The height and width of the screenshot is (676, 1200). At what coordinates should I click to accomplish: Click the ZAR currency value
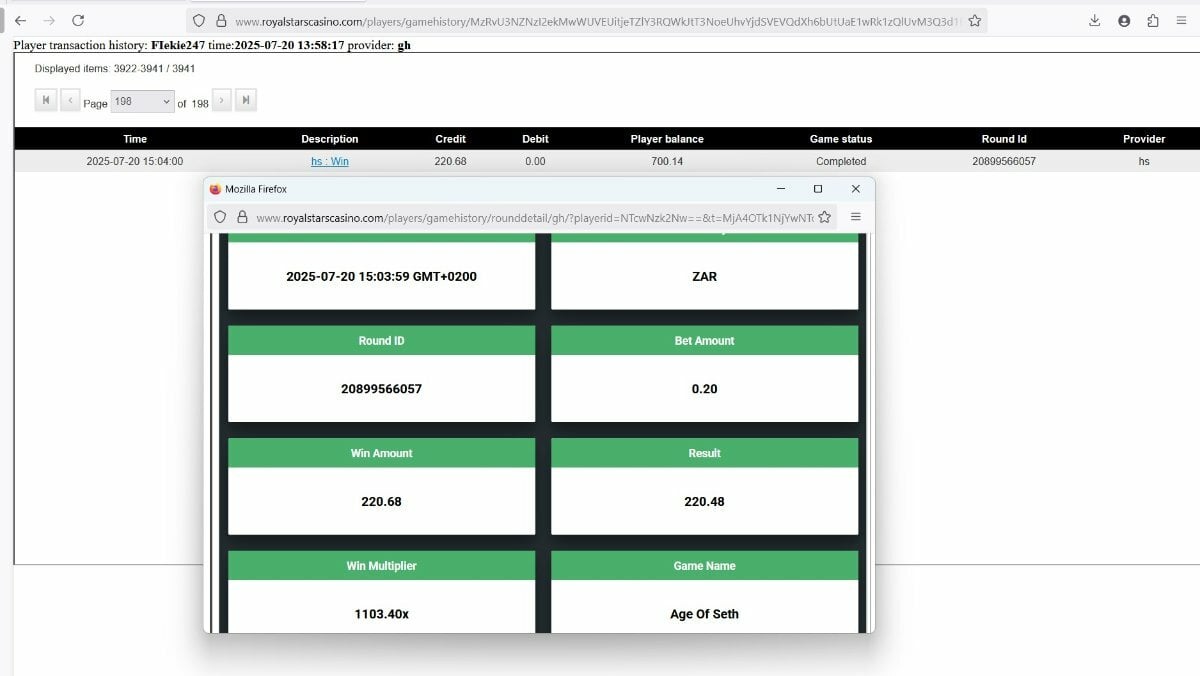pyautogui.click(x=705, y=276)
